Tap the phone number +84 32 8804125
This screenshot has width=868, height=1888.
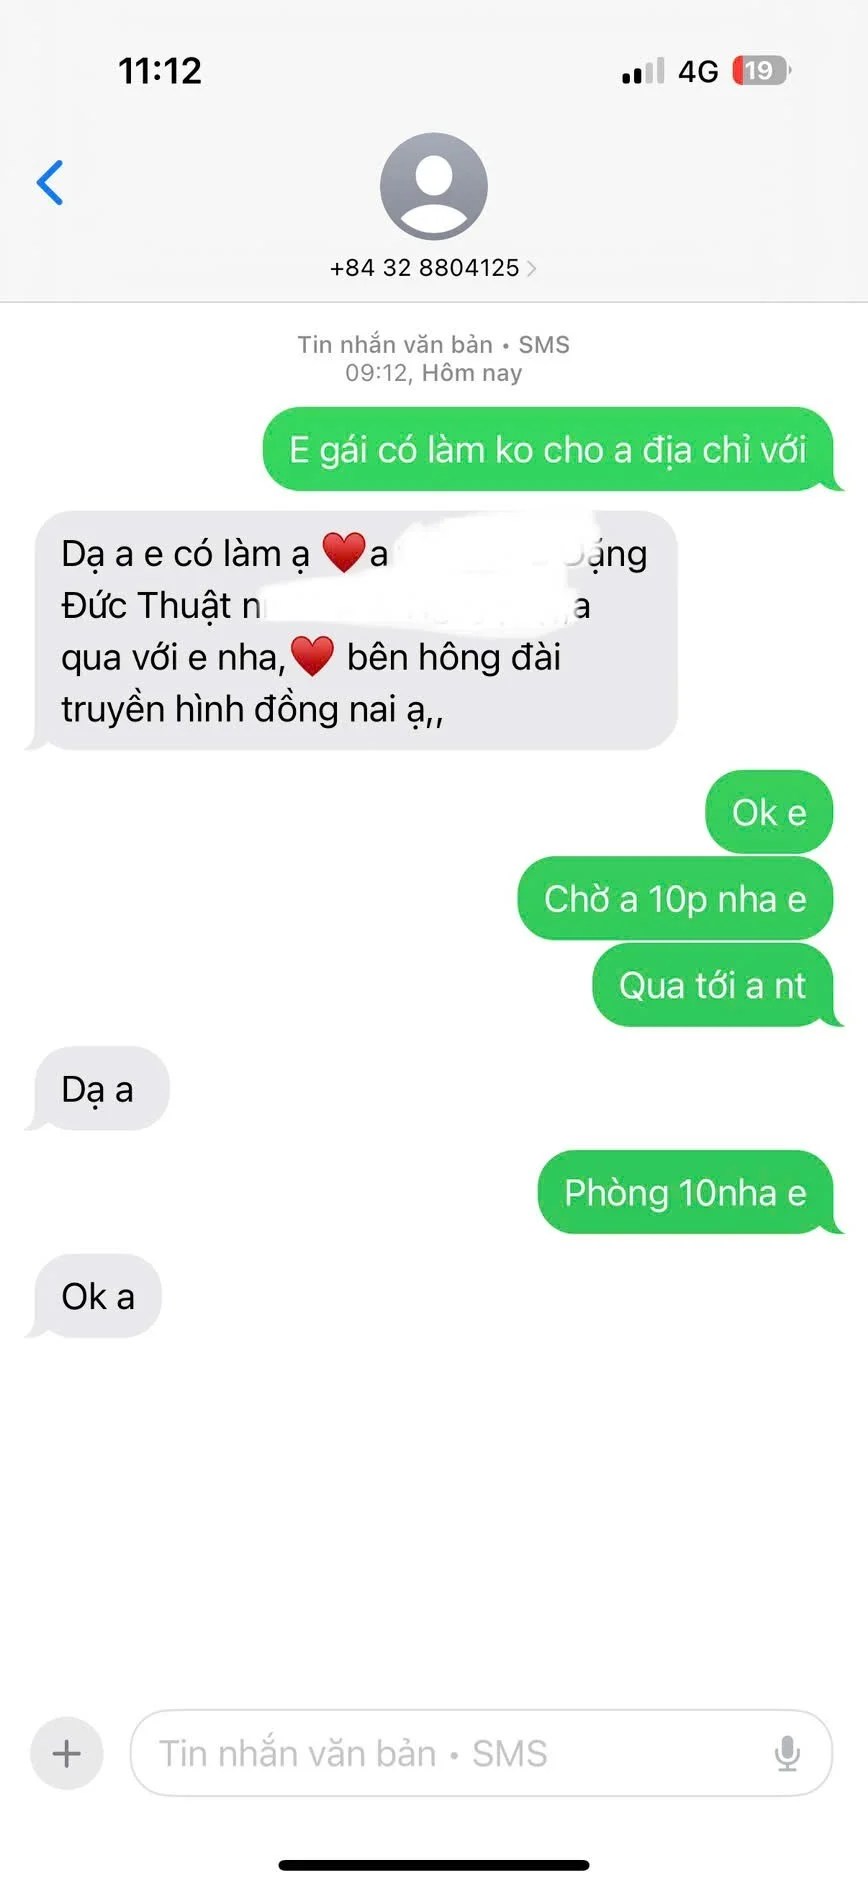(x=425, y=268)
